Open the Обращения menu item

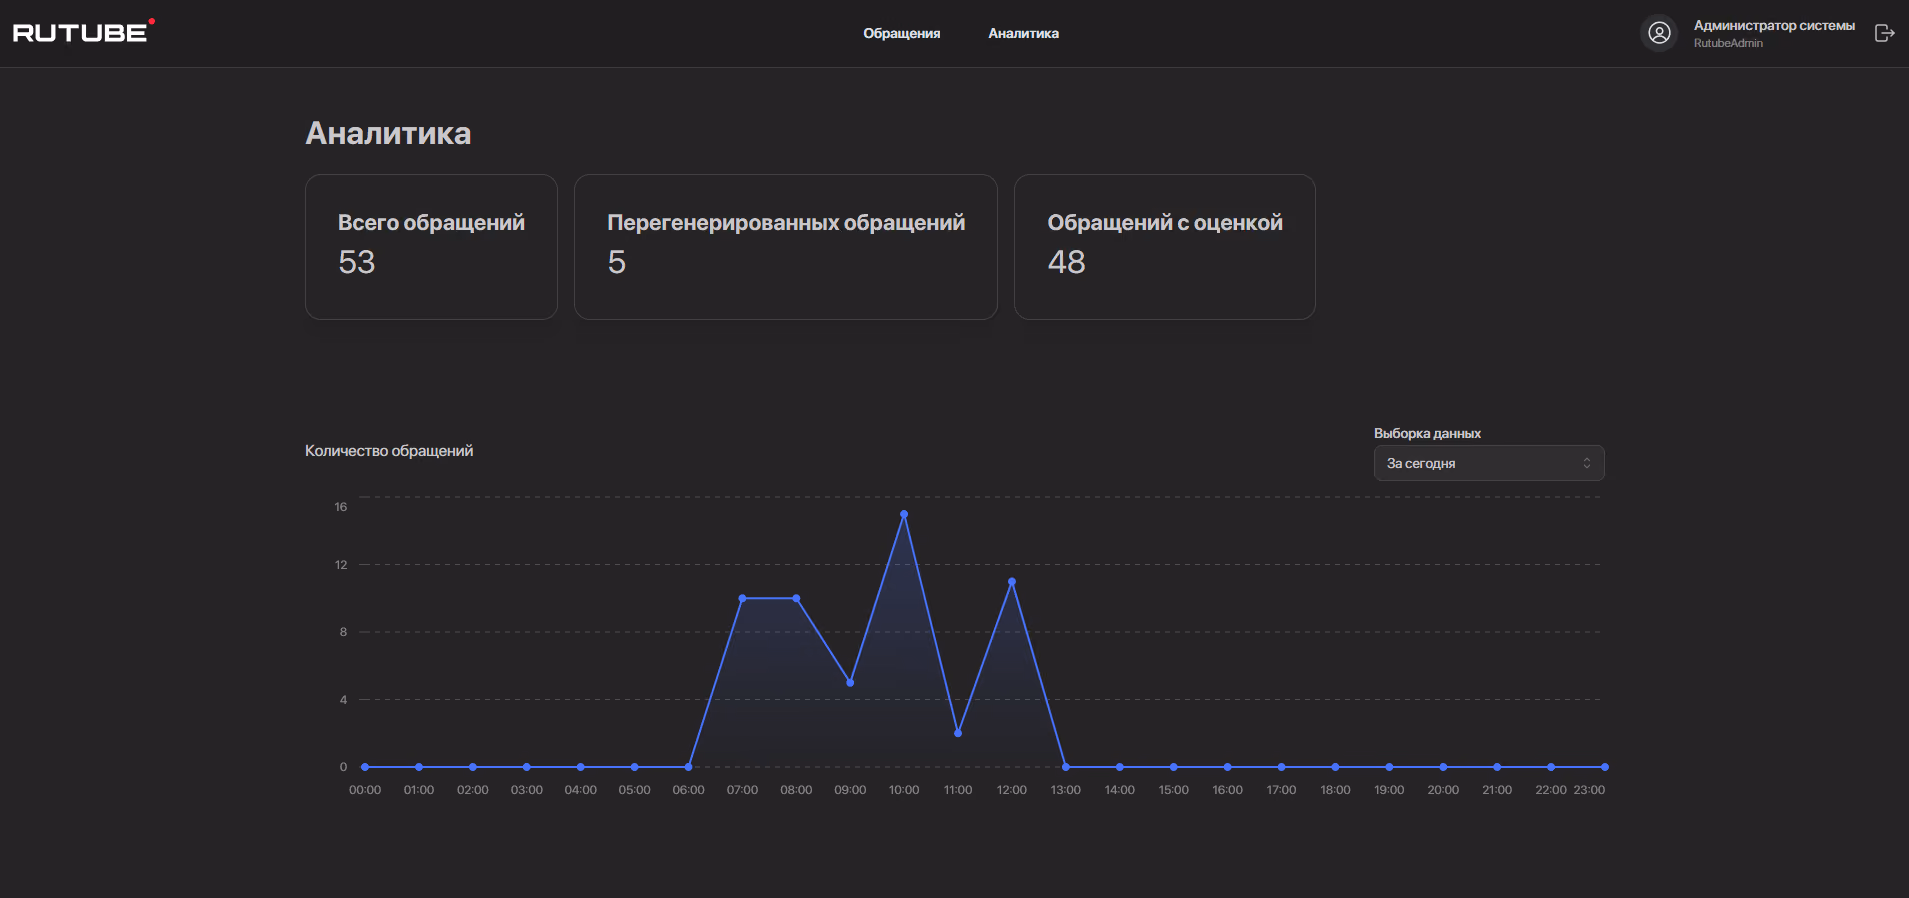pos(902,33)
